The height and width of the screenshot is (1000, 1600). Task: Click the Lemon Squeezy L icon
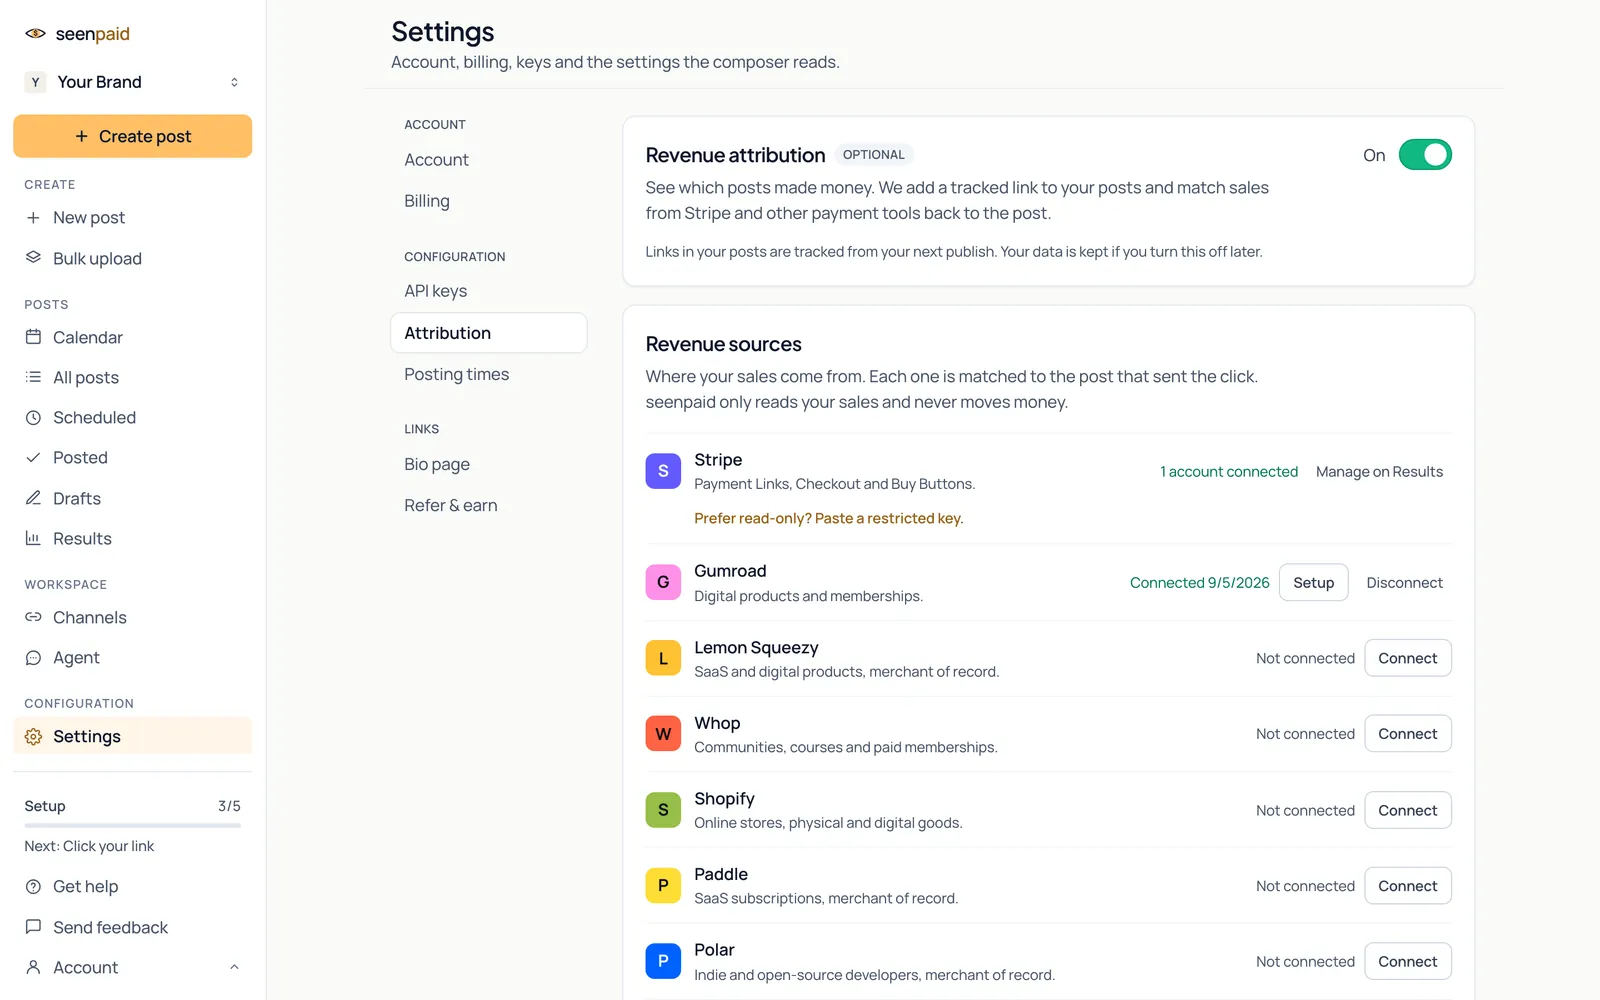(663, 658)
